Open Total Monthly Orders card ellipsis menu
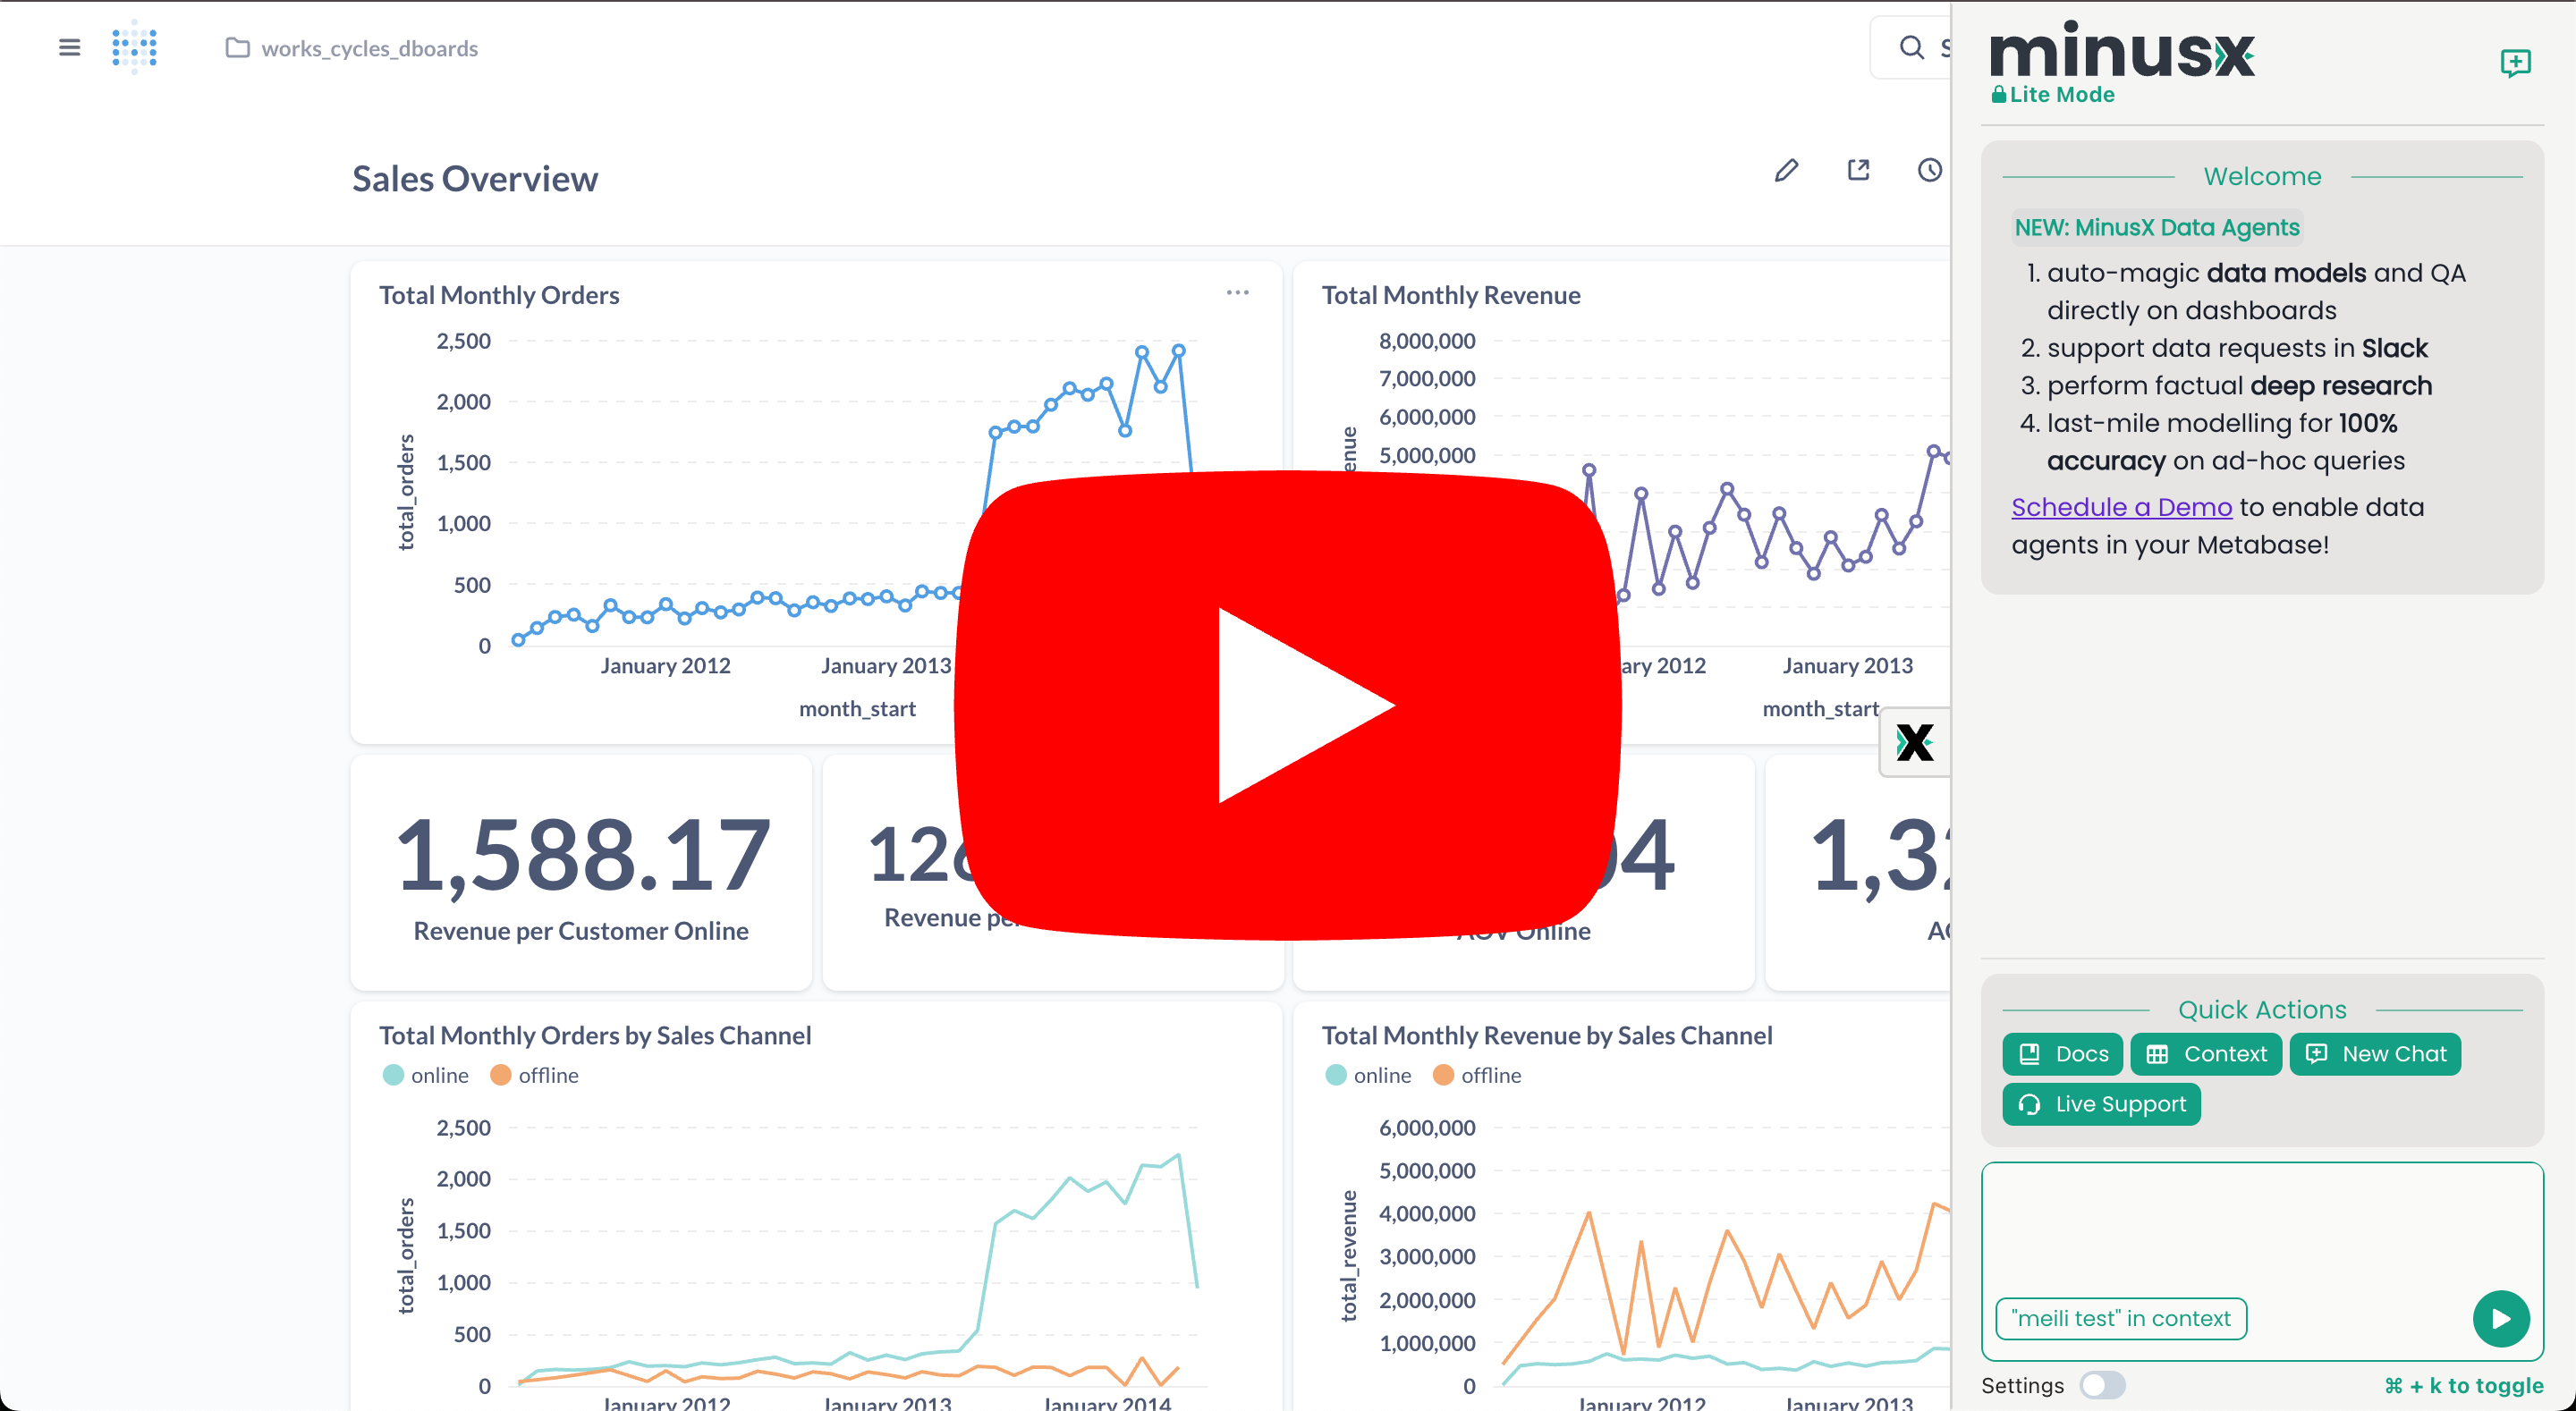The image size is (2576, 1411). [1237, 293]
